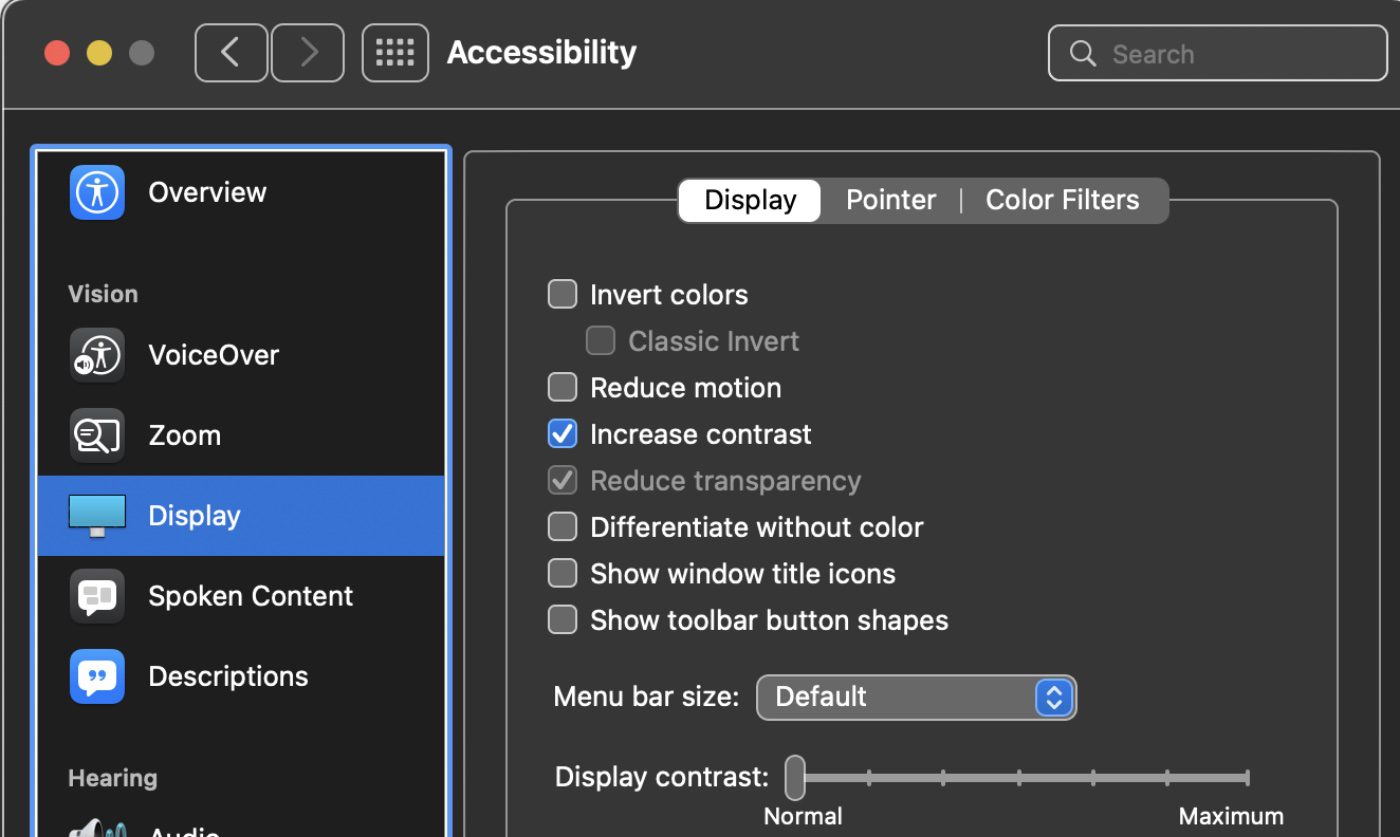1400x837 pixels.
Task: Select the Descriptions quote bubble icon
Action: click(97, 677)
